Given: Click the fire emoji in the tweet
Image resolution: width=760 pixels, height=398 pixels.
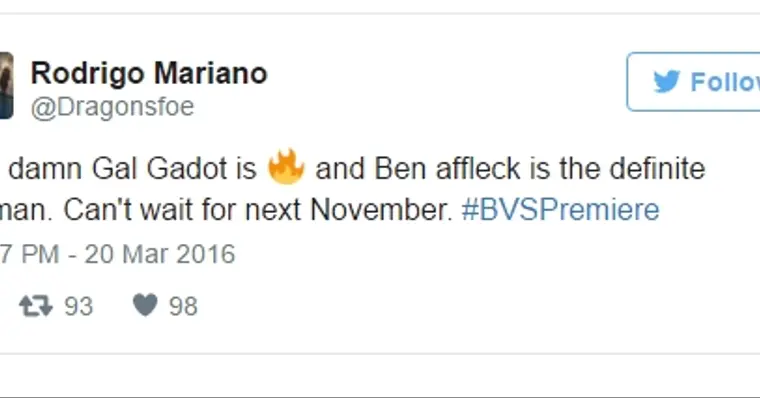Looking at the screenshot, I should tap(286, 167).
